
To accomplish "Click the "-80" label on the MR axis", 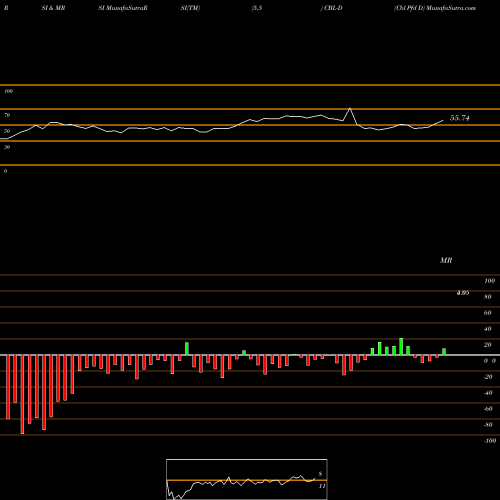I will coord(488,425).
